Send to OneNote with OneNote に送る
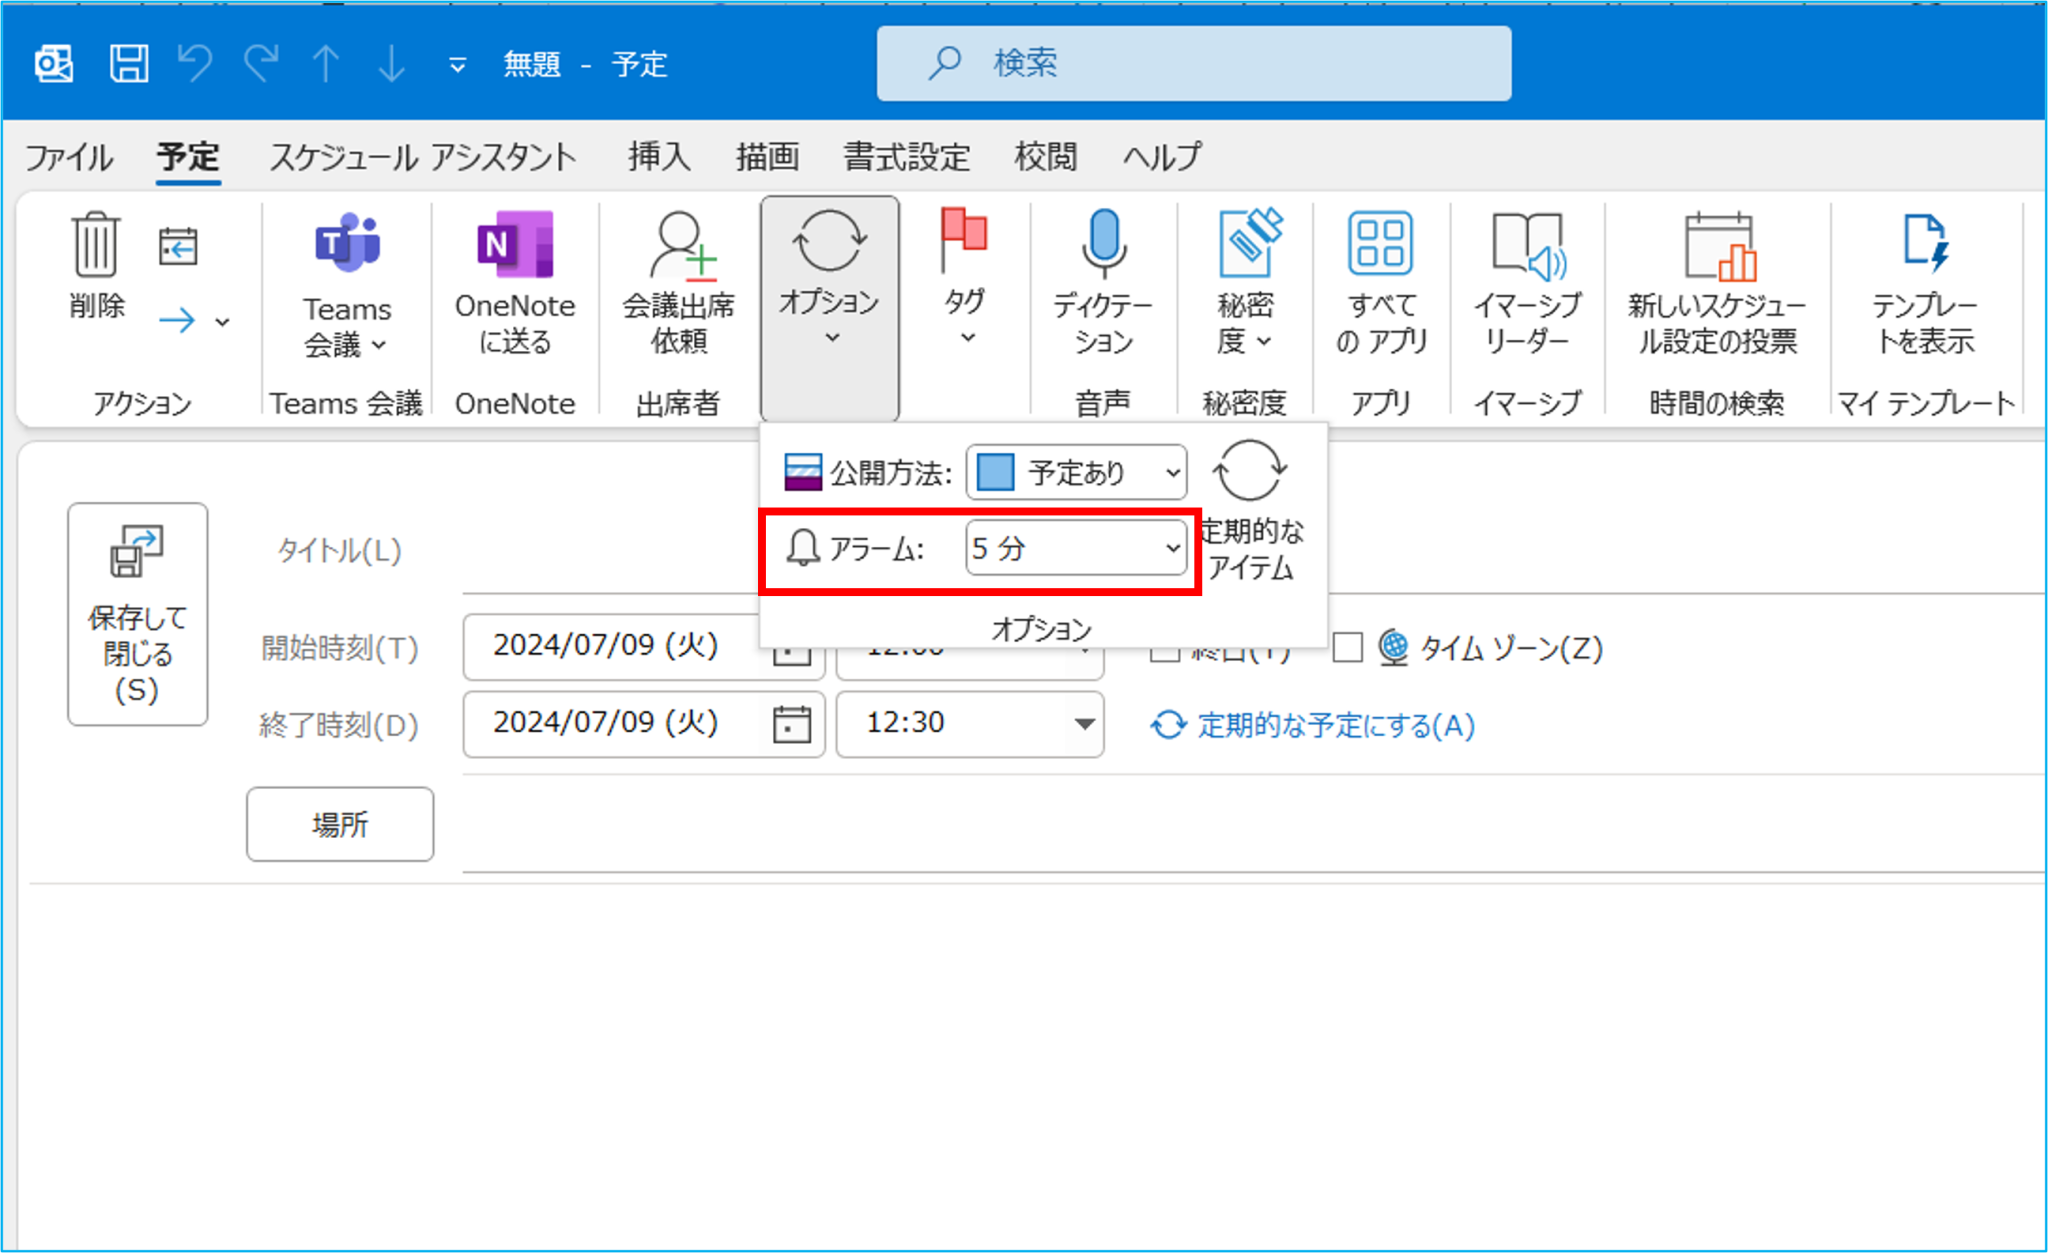This screenshot has height=1253, width=2048. click(515, 284)
